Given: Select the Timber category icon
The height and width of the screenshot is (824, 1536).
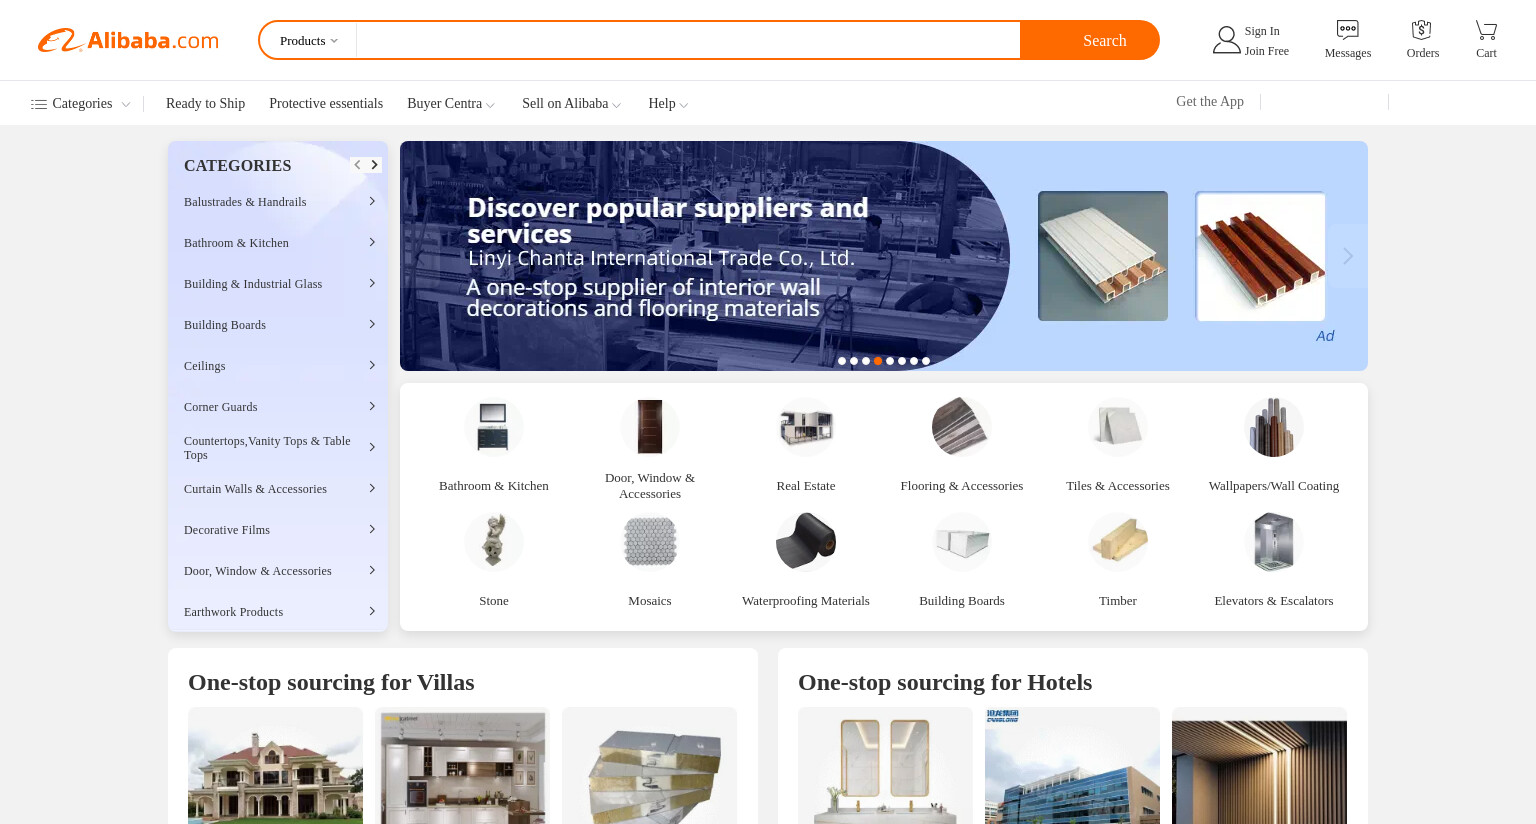Looking at the screenshot, I should [1118, 541].
